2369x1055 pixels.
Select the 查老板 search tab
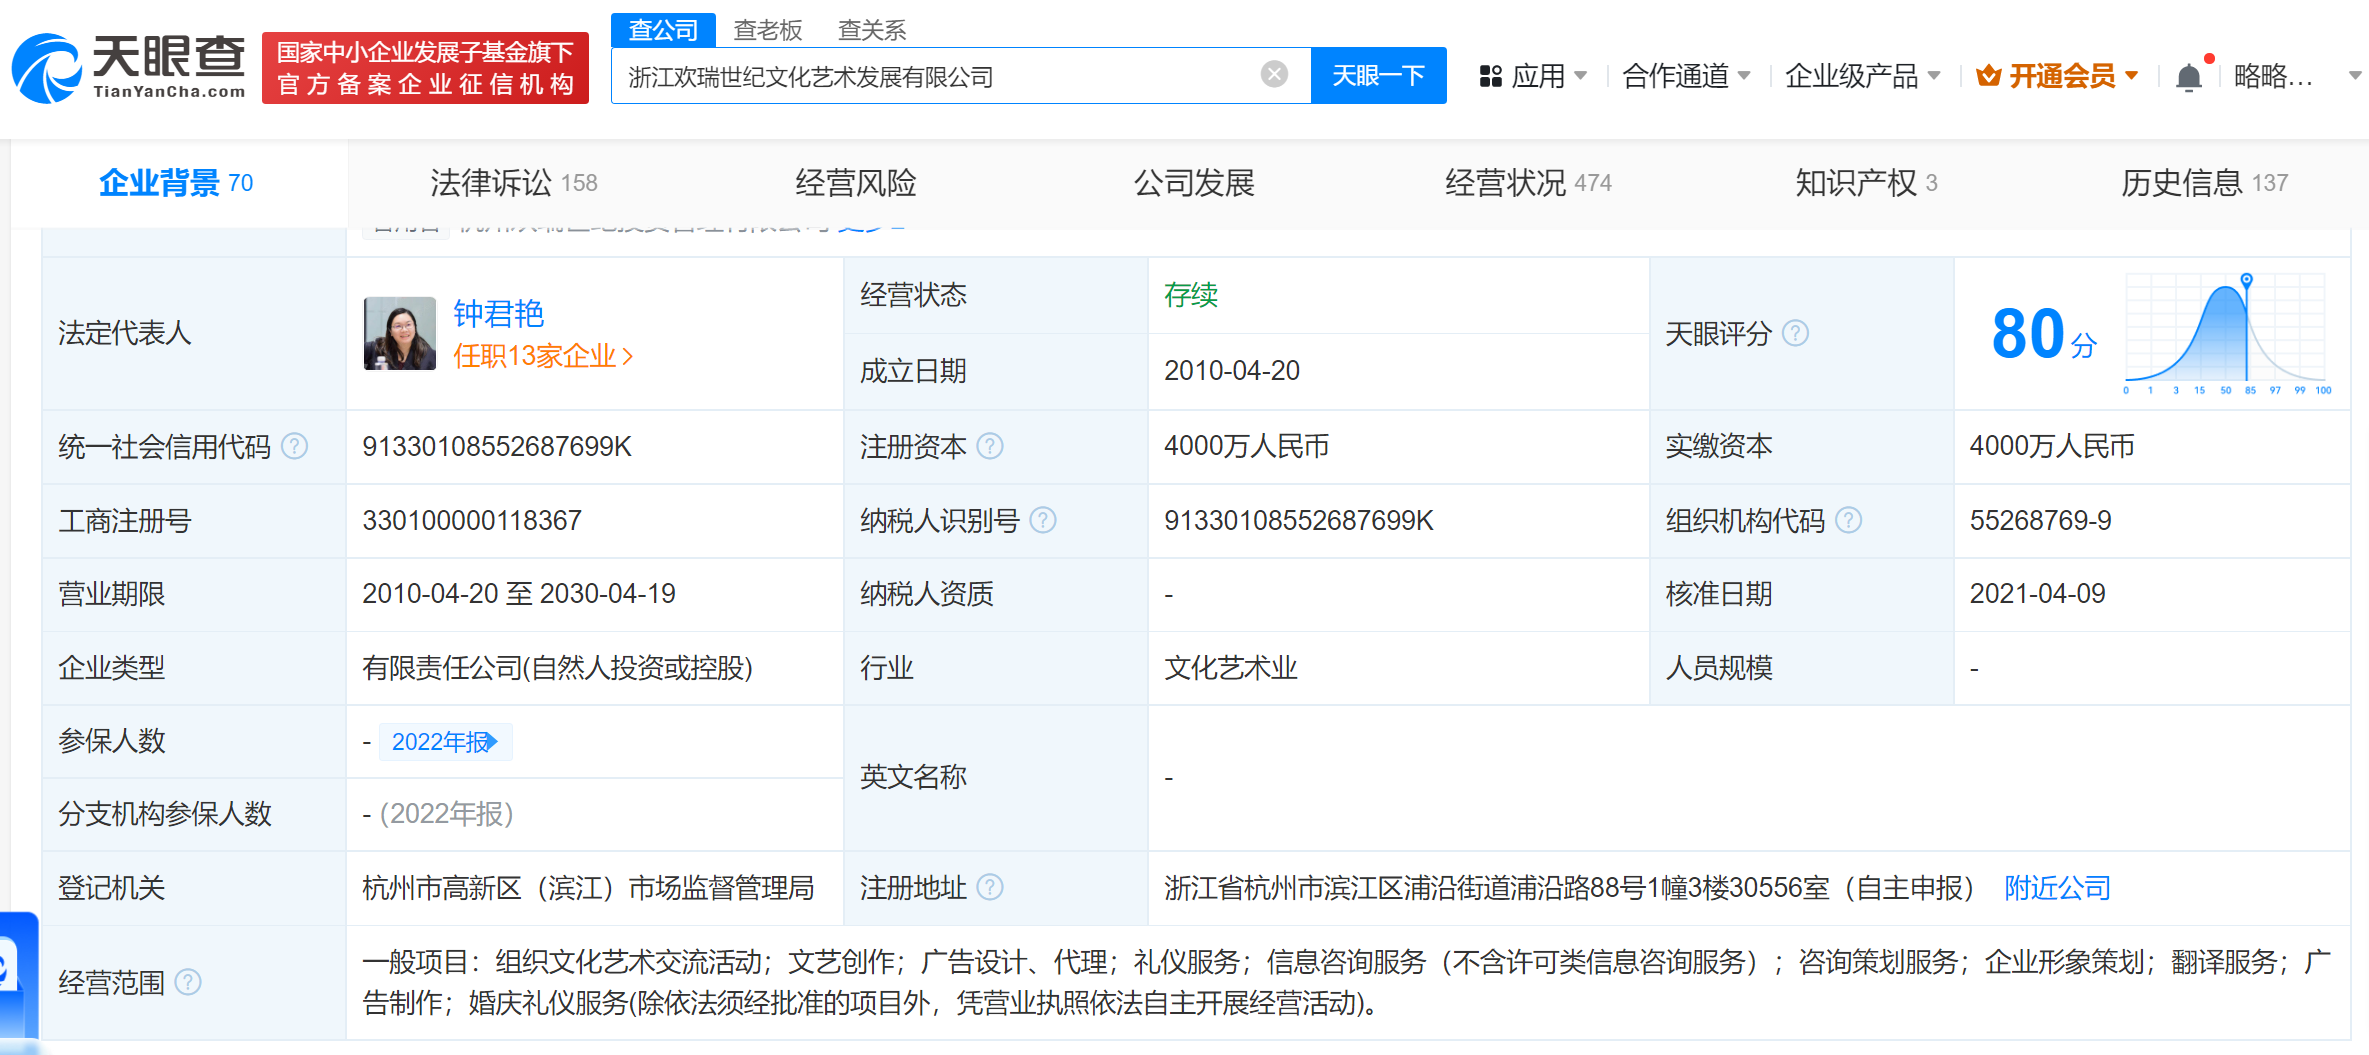coord(768,30)
